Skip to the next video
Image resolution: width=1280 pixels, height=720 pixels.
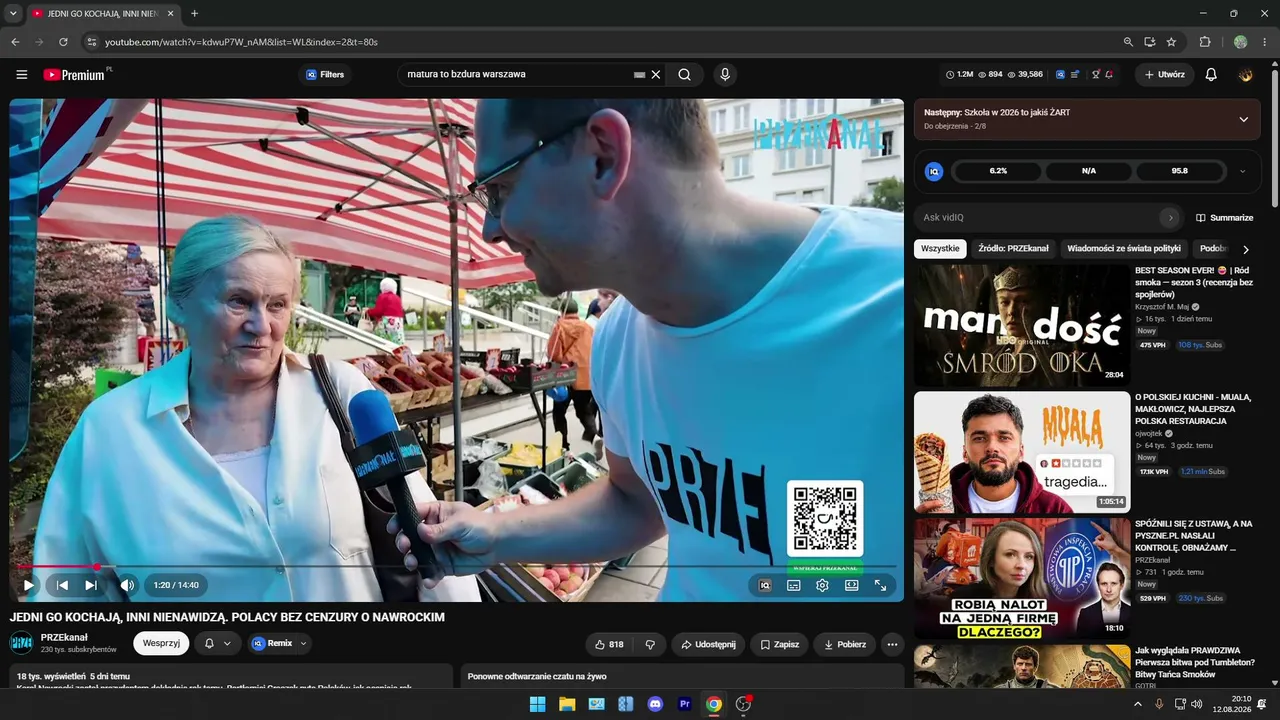pyautogui.click(x=91, y=585)
